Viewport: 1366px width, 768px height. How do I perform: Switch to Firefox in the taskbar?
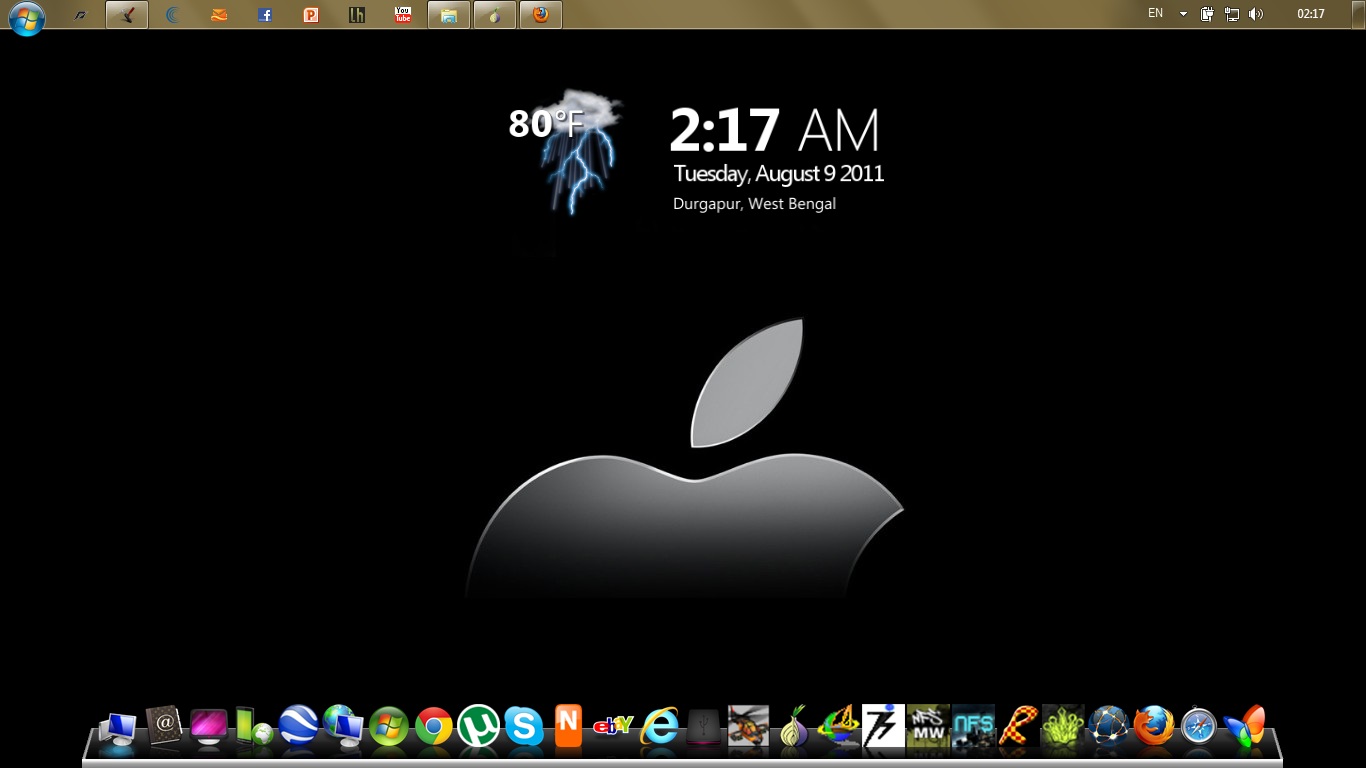click(x=541, y=15)
